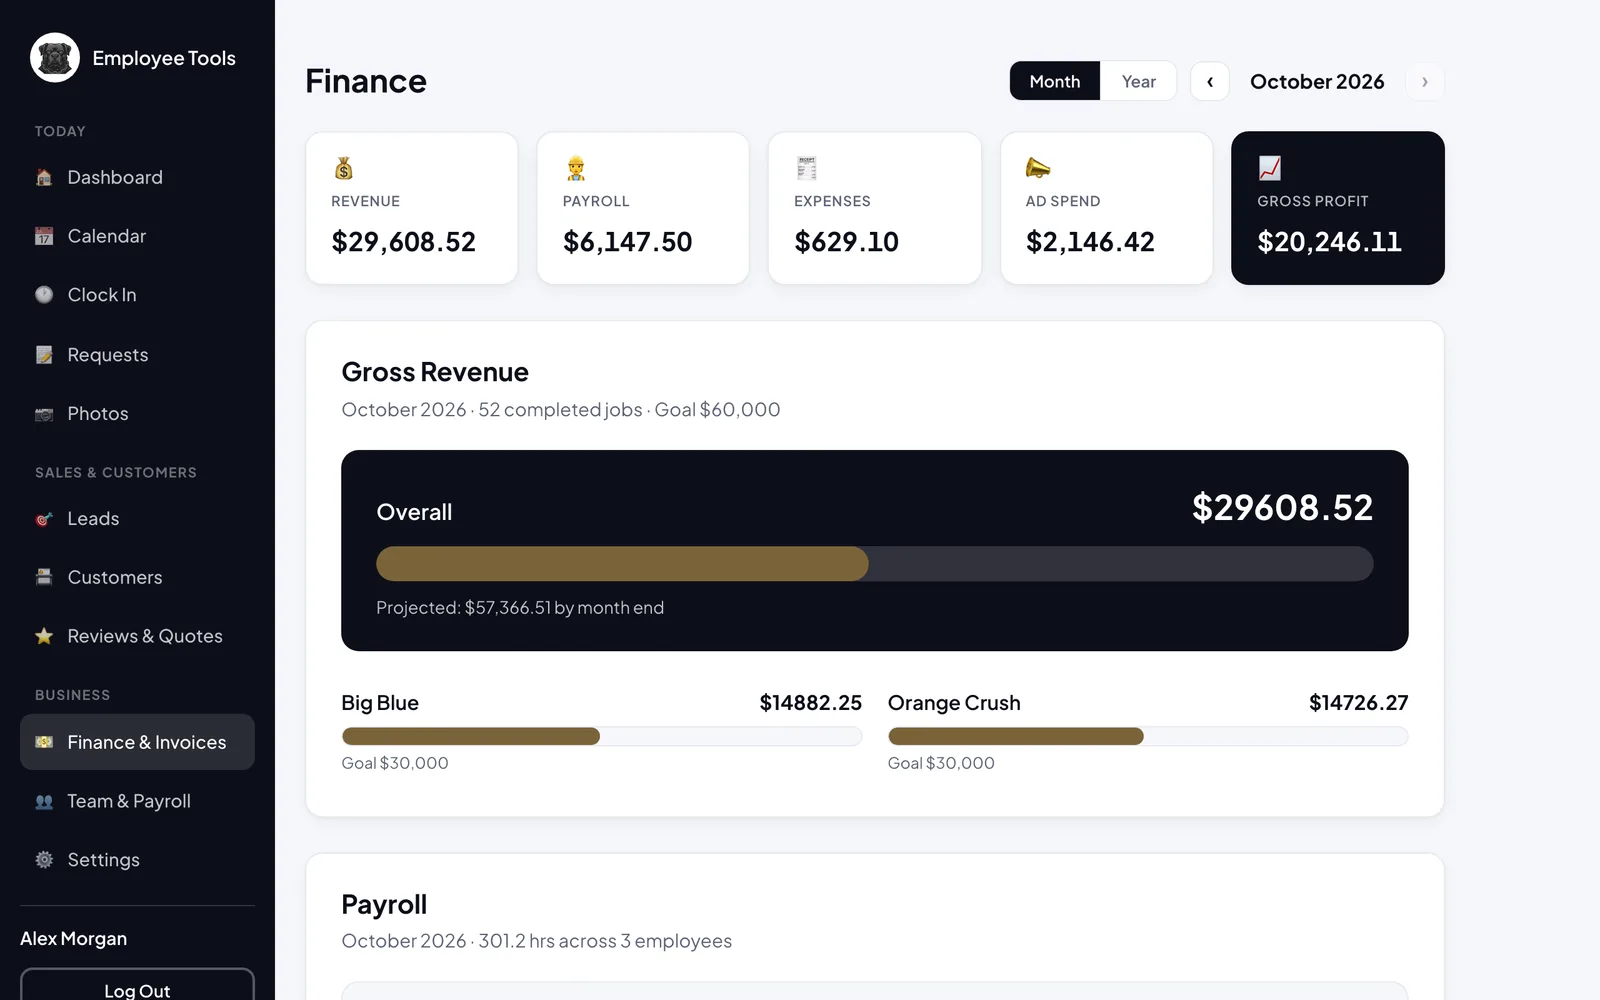Click the Requests notepad icon
Image resolution: width=1600 pixels, height=1000 pixels.
click(x=44, y=355)
